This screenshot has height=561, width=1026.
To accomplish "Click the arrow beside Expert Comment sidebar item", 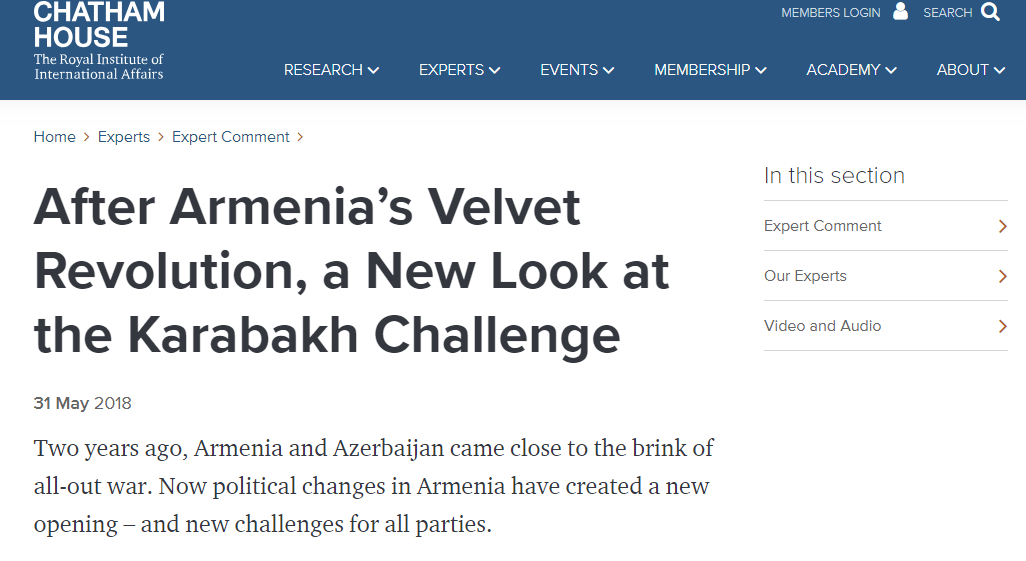I will click(1002, 226).
